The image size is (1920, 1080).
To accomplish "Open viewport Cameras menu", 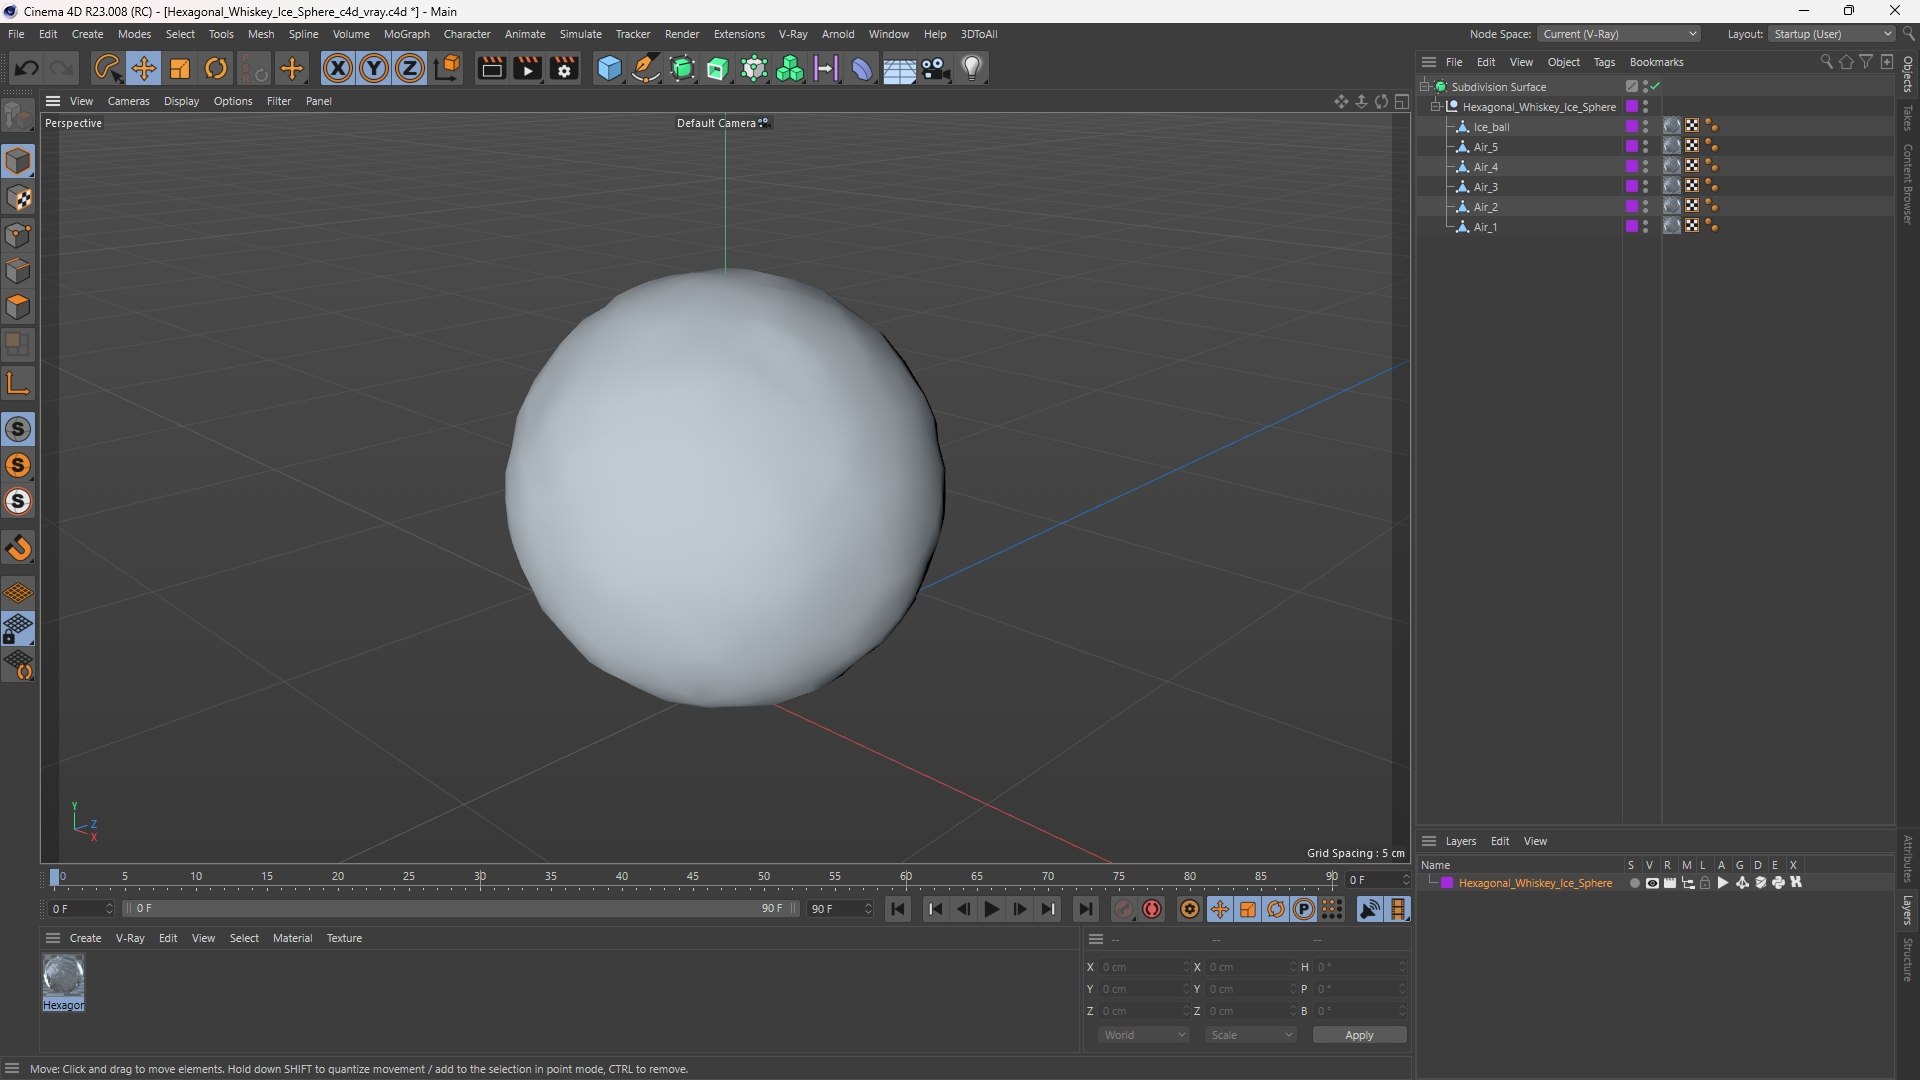I will (x=128, y=101).
